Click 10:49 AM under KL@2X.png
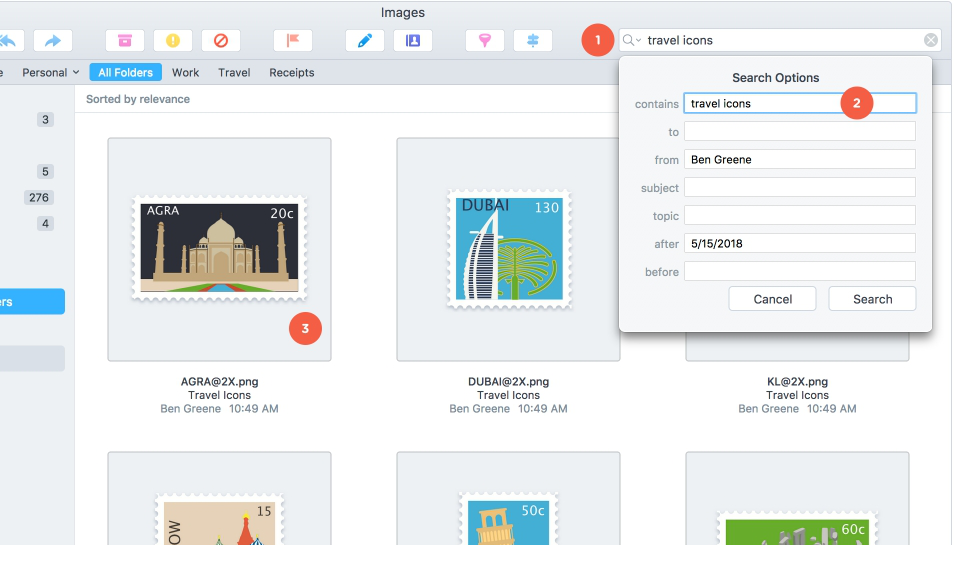The image size is (954, 566). pyautogui.click(x=832, y=409)
